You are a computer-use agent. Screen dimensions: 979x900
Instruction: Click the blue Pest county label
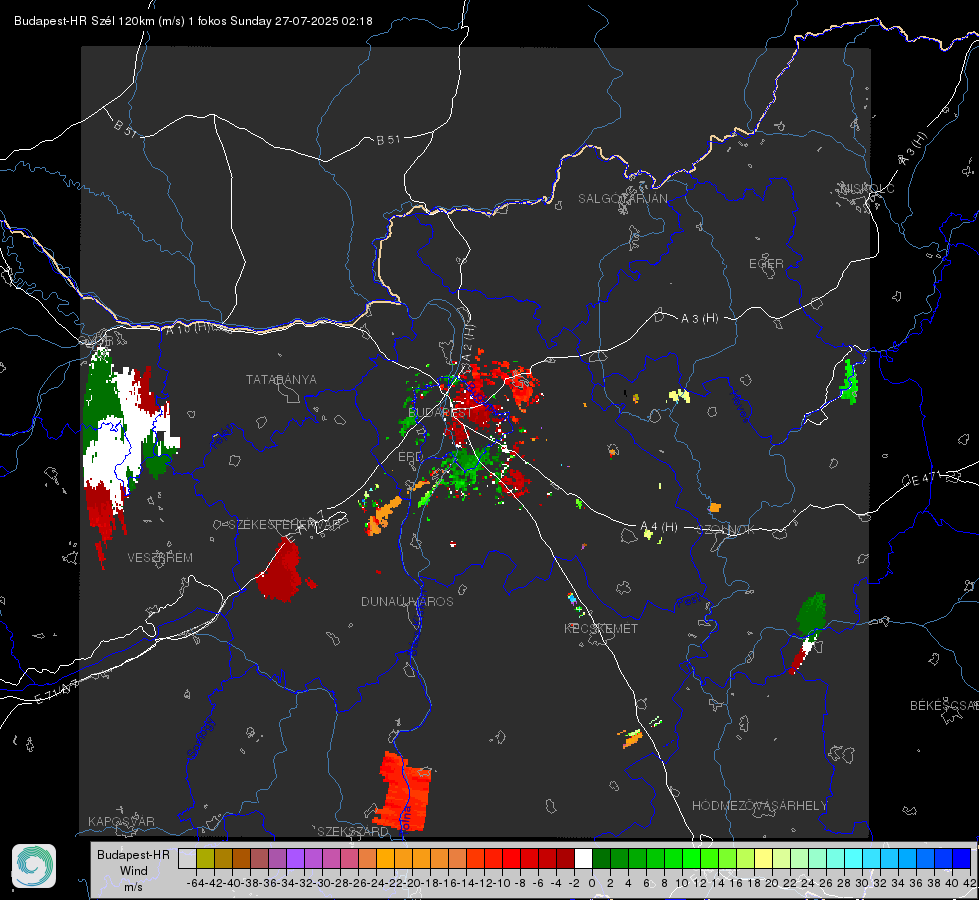(x=688, y=602)
